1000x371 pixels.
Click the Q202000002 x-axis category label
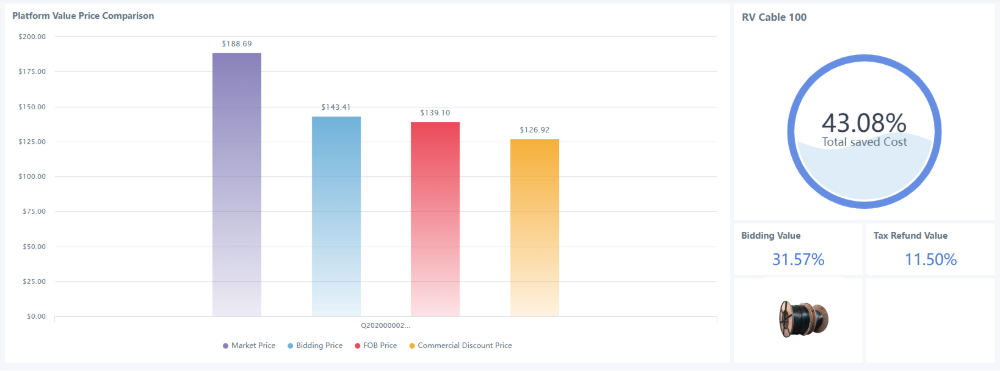click(x=386, y=325)
